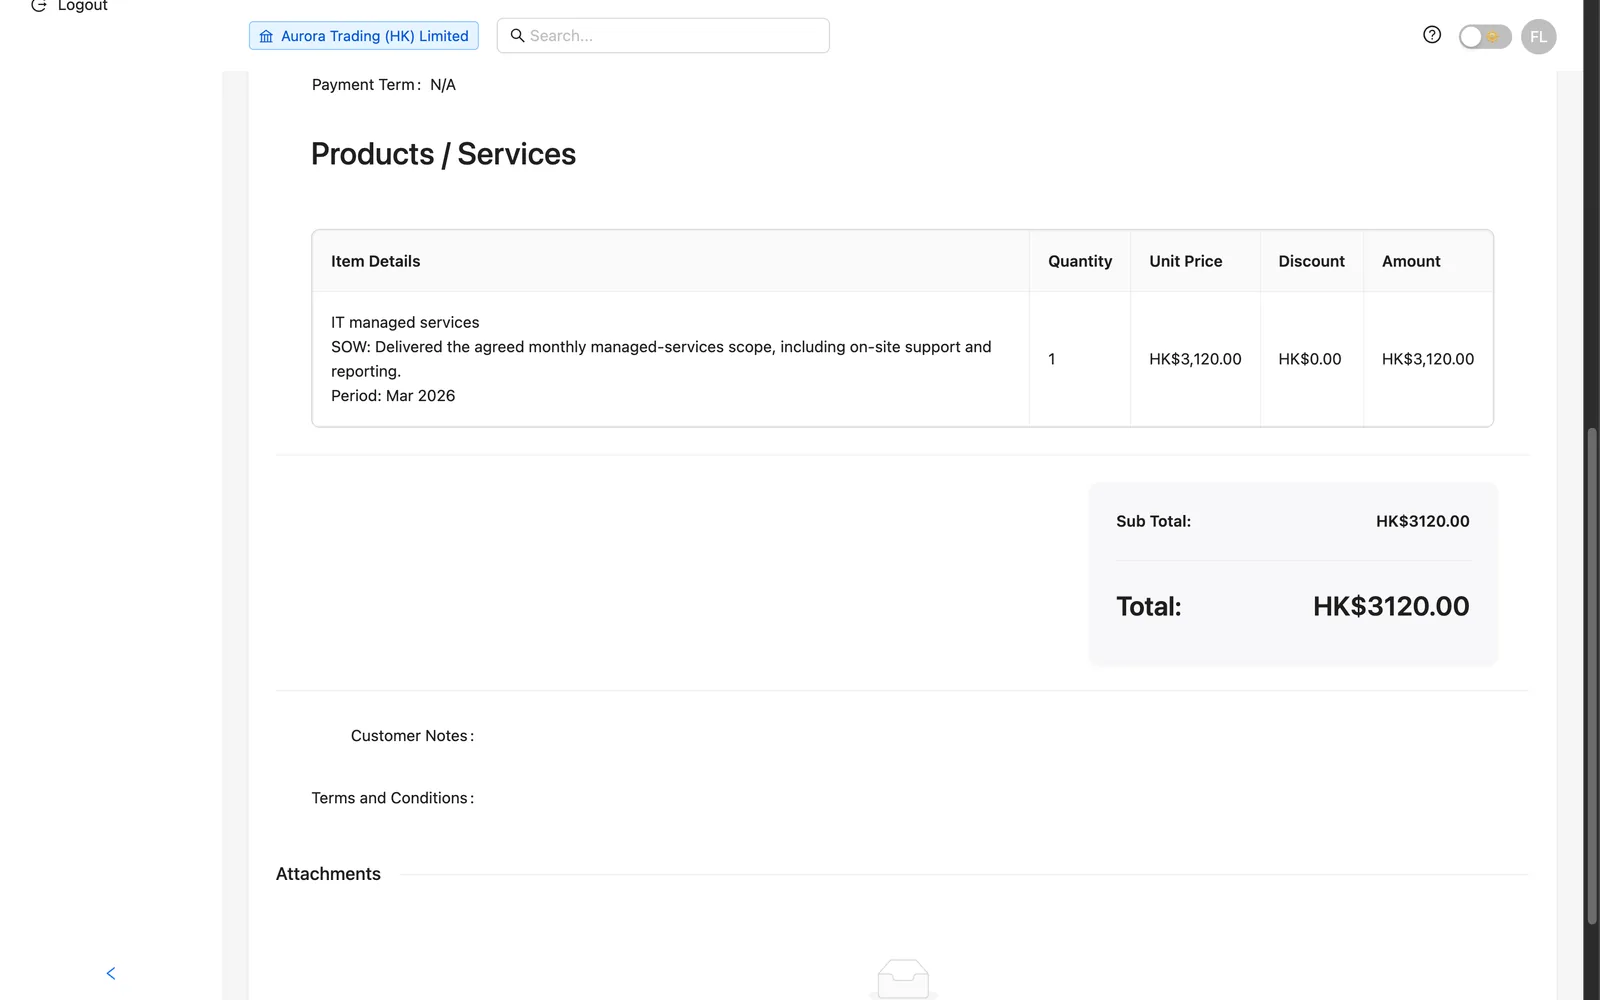Click the 'IT managed services' item text
The image size is (1600, 1000).
[405, 322]
